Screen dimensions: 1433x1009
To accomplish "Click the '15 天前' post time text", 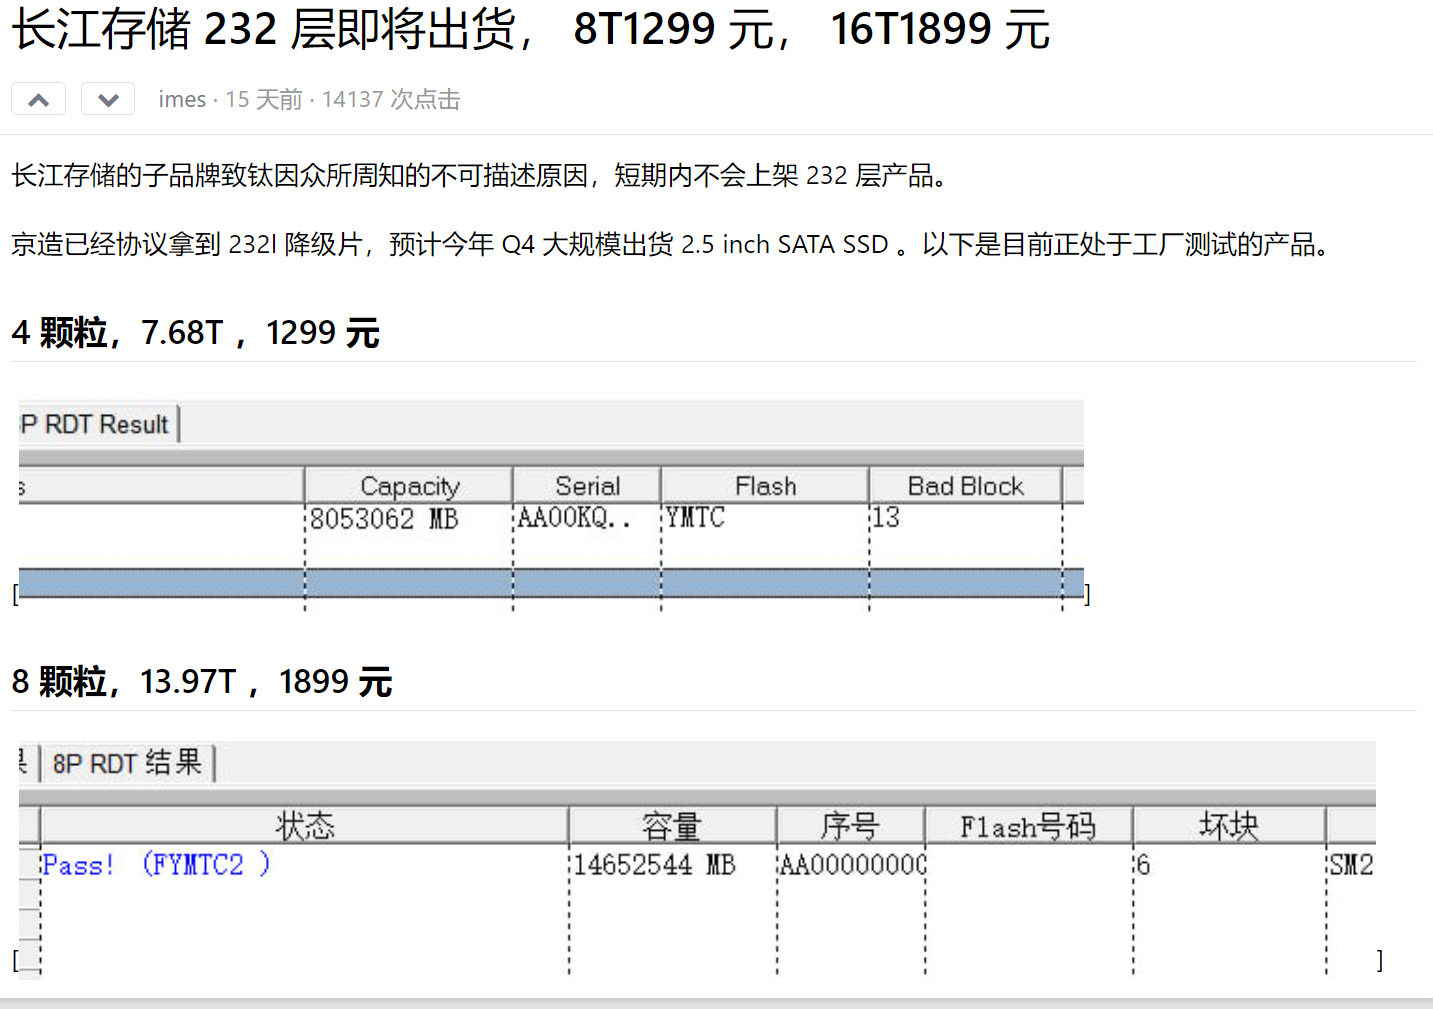I will coord(264,99).
